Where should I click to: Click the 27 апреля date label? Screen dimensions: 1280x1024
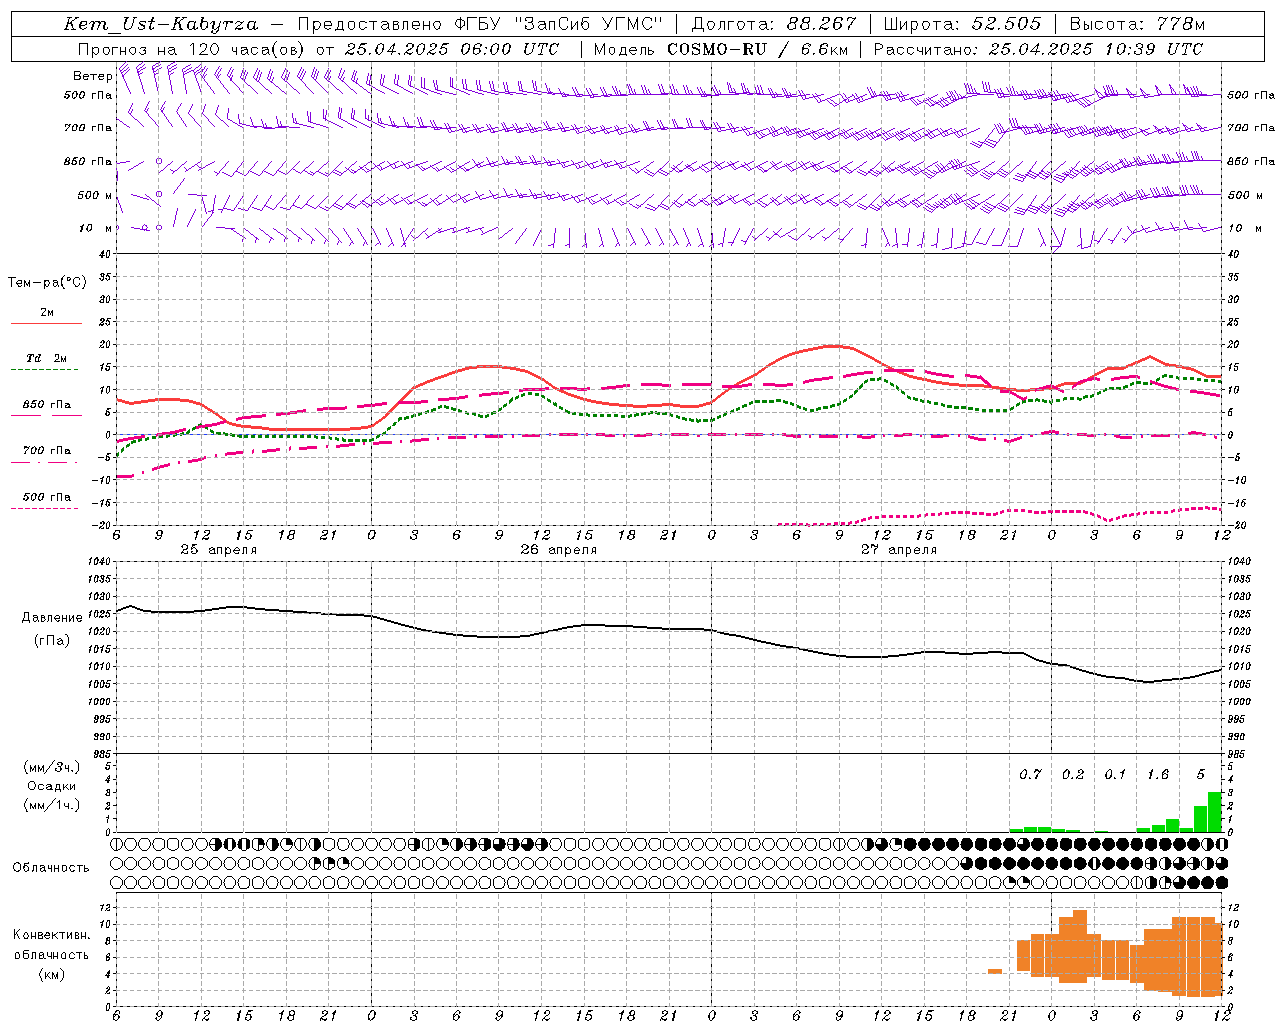pos(899,550)
